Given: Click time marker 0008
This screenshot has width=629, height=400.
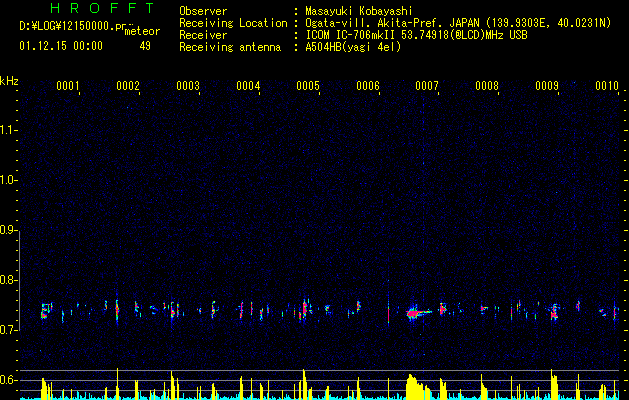Looking at the screenshot, I should click(487, 86).
